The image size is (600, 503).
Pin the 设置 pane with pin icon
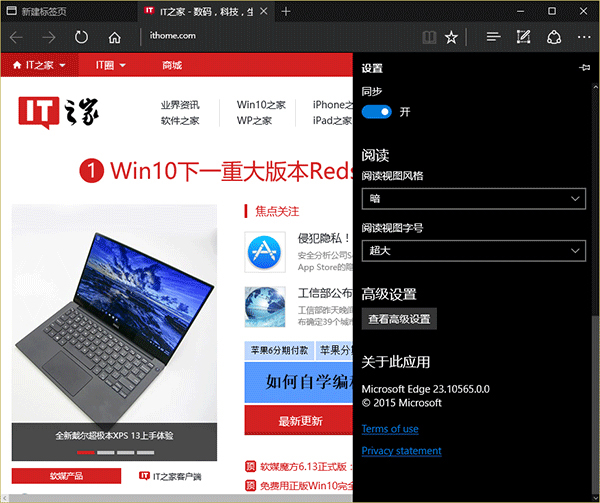(x=584, y=68)
